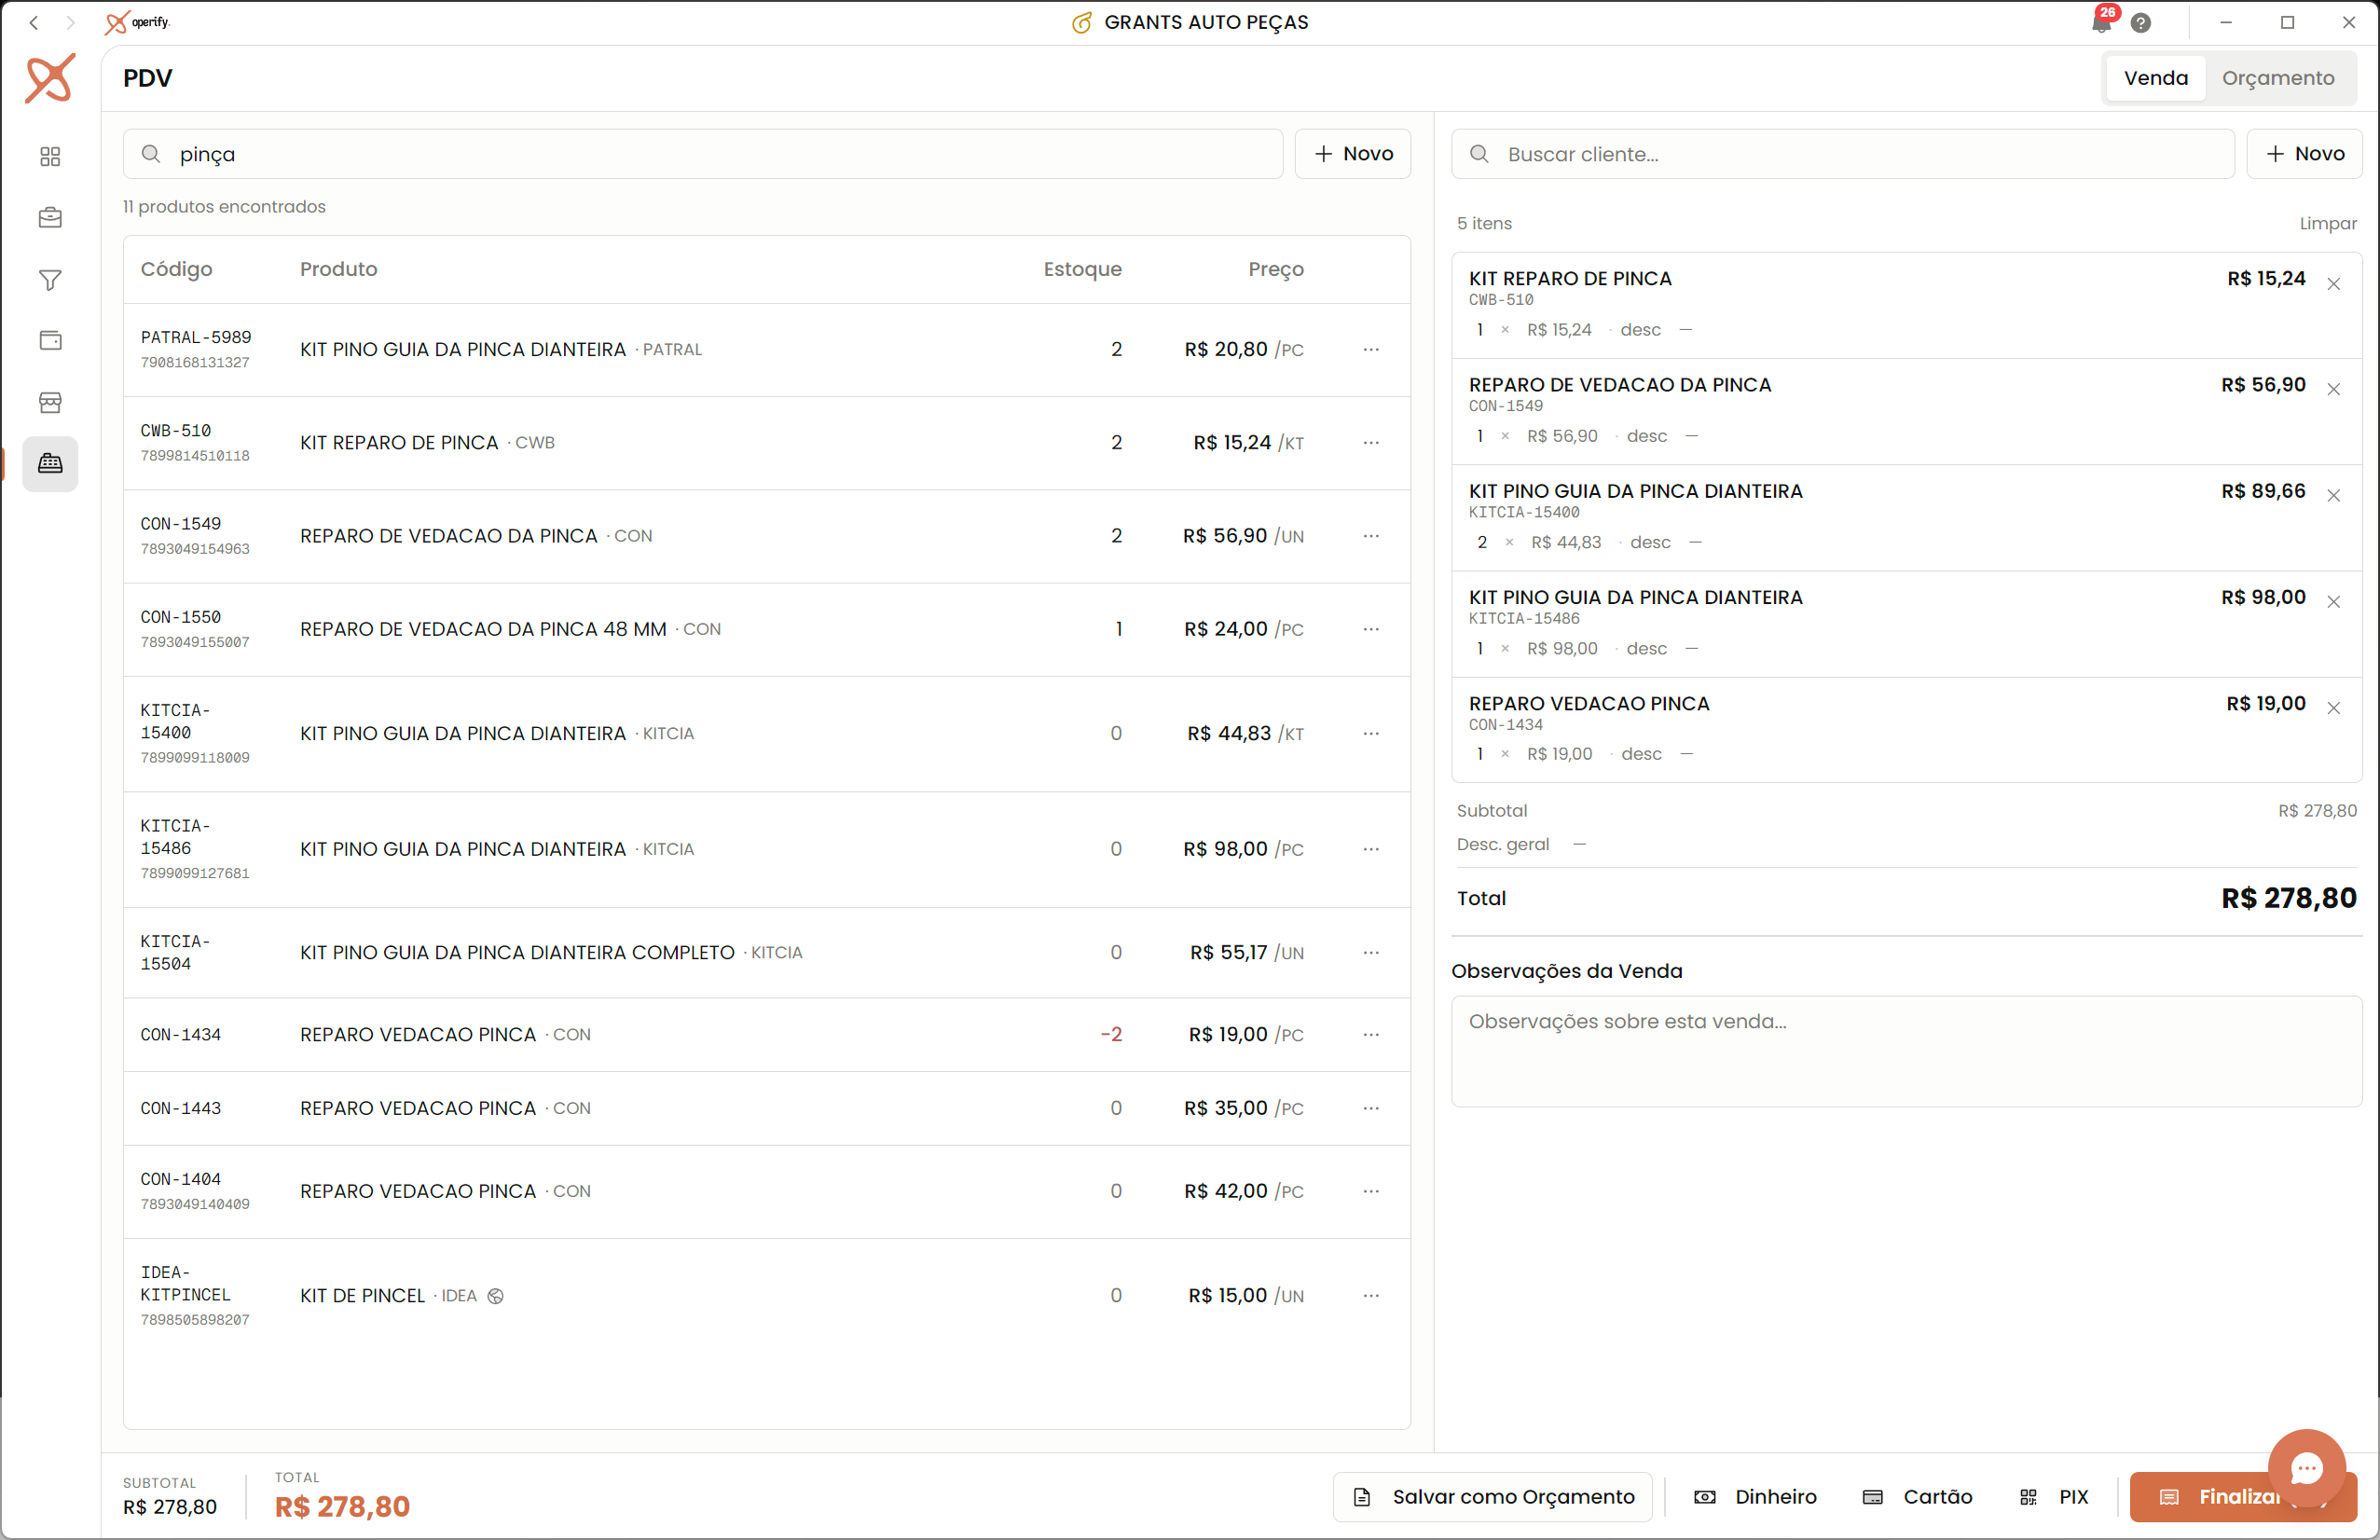
Task: Open more options for IDEA-KITPINCEL row
Action: tap(1371, 1295)
